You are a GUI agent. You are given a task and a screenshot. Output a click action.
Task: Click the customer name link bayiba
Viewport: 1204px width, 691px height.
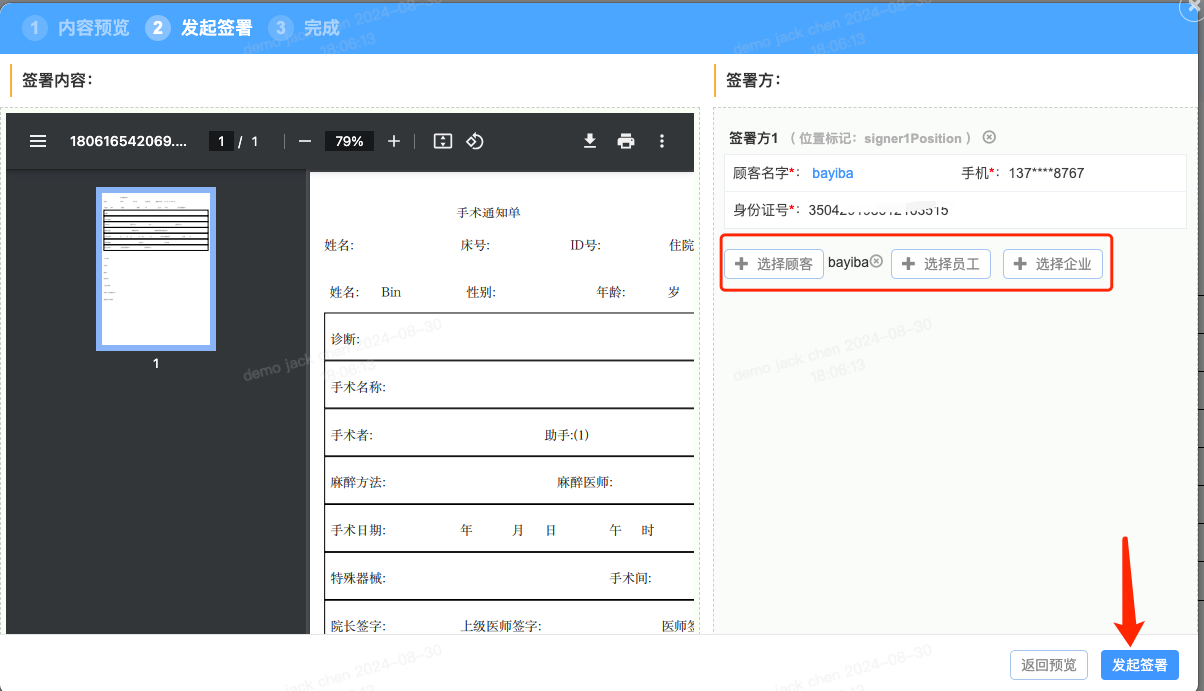pos(832,173)
